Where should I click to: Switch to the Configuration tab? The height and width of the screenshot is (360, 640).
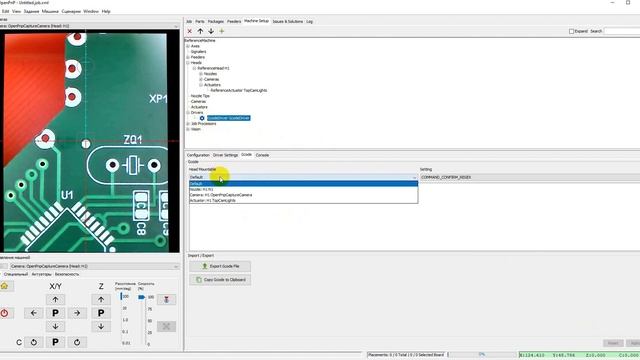click(x=198, y=155)
